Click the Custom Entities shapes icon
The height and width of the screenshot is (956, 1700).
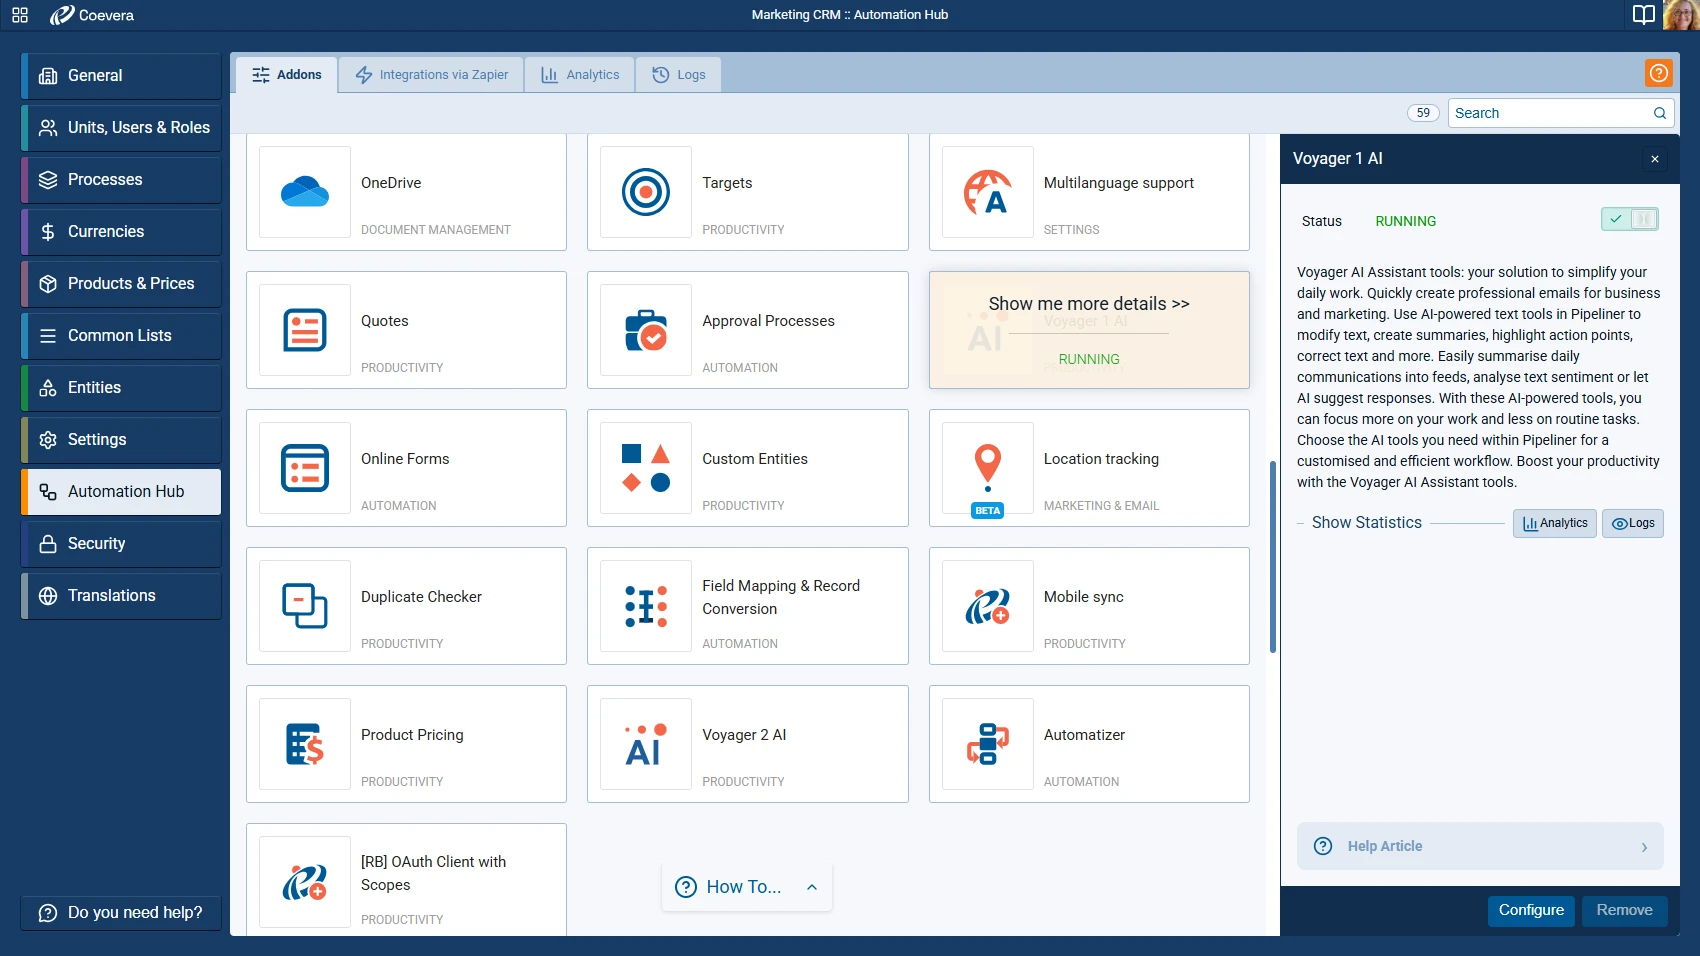pos(646,468)
